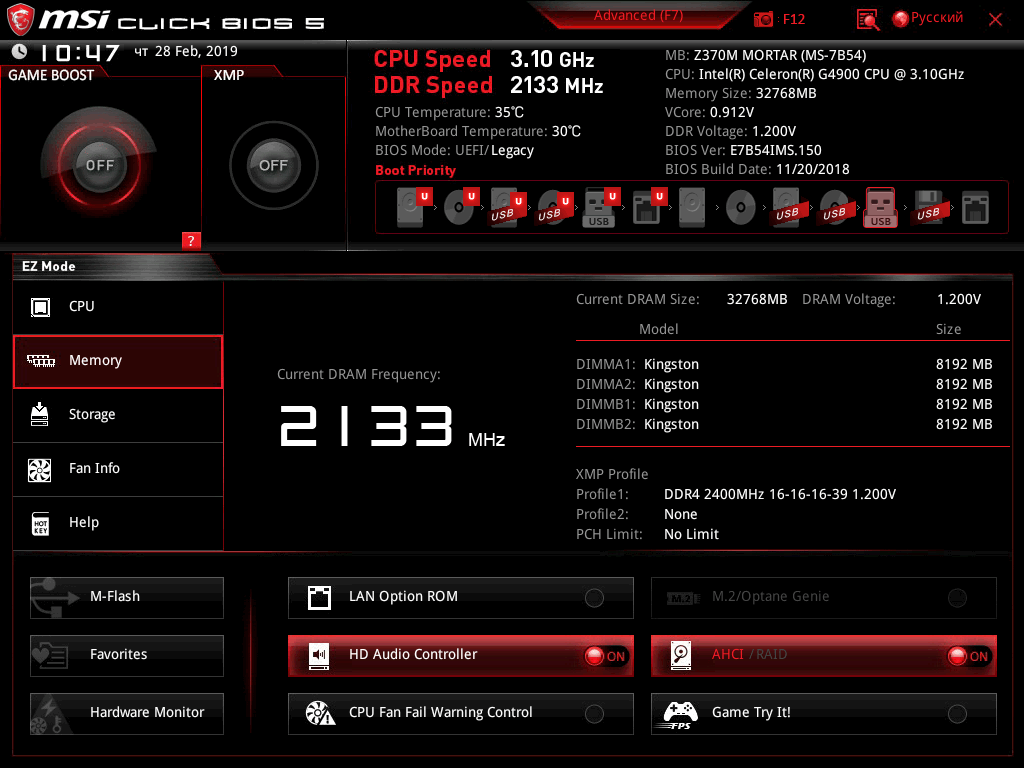Select the Memory section
1024x768 pixels.
point(118,361)
